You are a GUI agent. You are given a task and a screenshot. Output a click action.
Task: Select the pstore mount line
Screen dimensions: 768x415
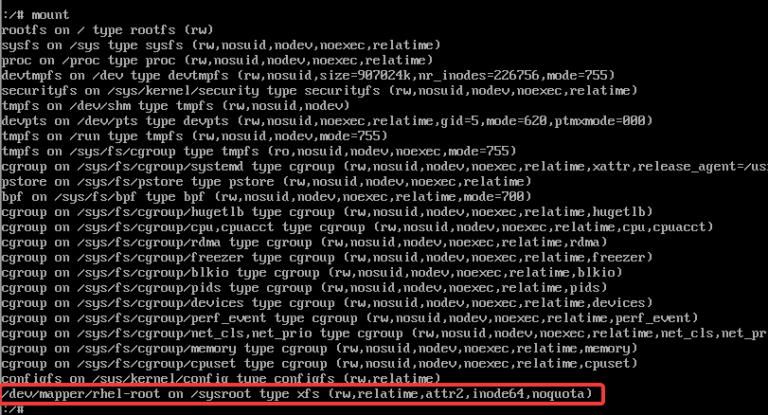pos(266,182)
